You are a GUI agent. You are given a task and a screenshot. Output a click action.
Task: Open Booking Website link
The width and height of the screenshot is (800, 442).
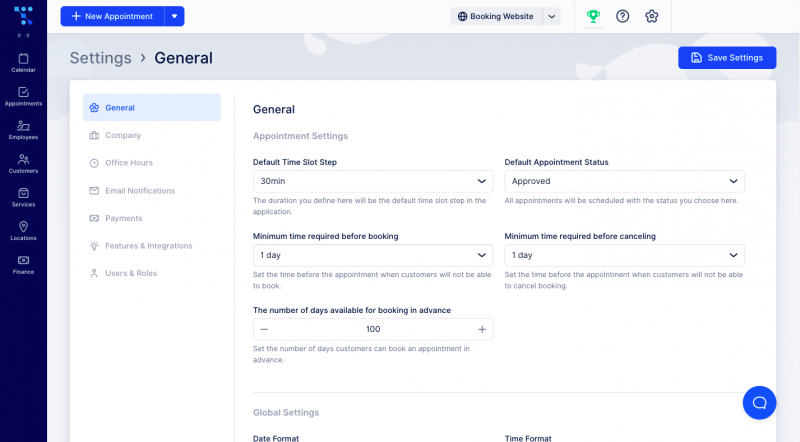tap(496, 16)
